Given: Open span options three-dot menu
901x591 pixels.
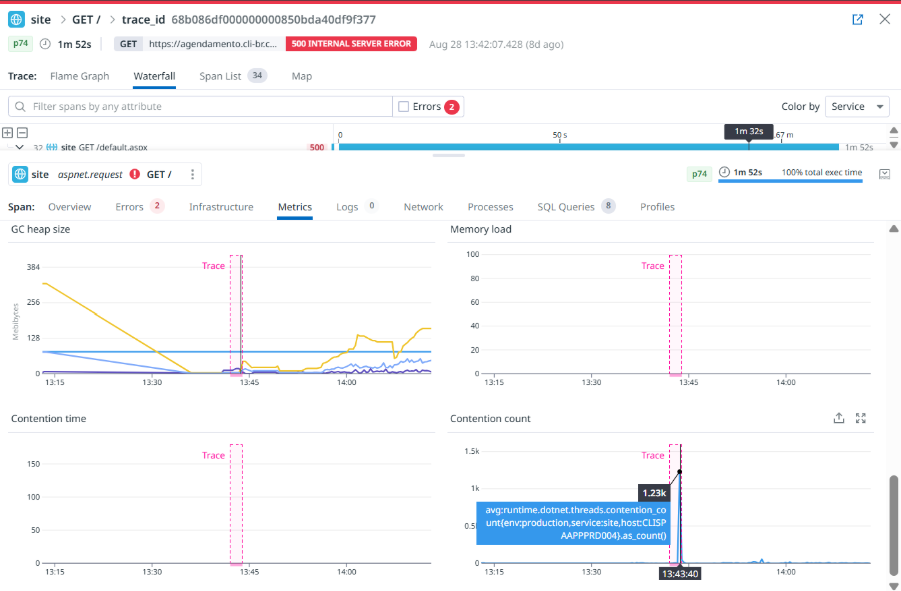Looking at the screenshot, I should click(x=191, y=174).
